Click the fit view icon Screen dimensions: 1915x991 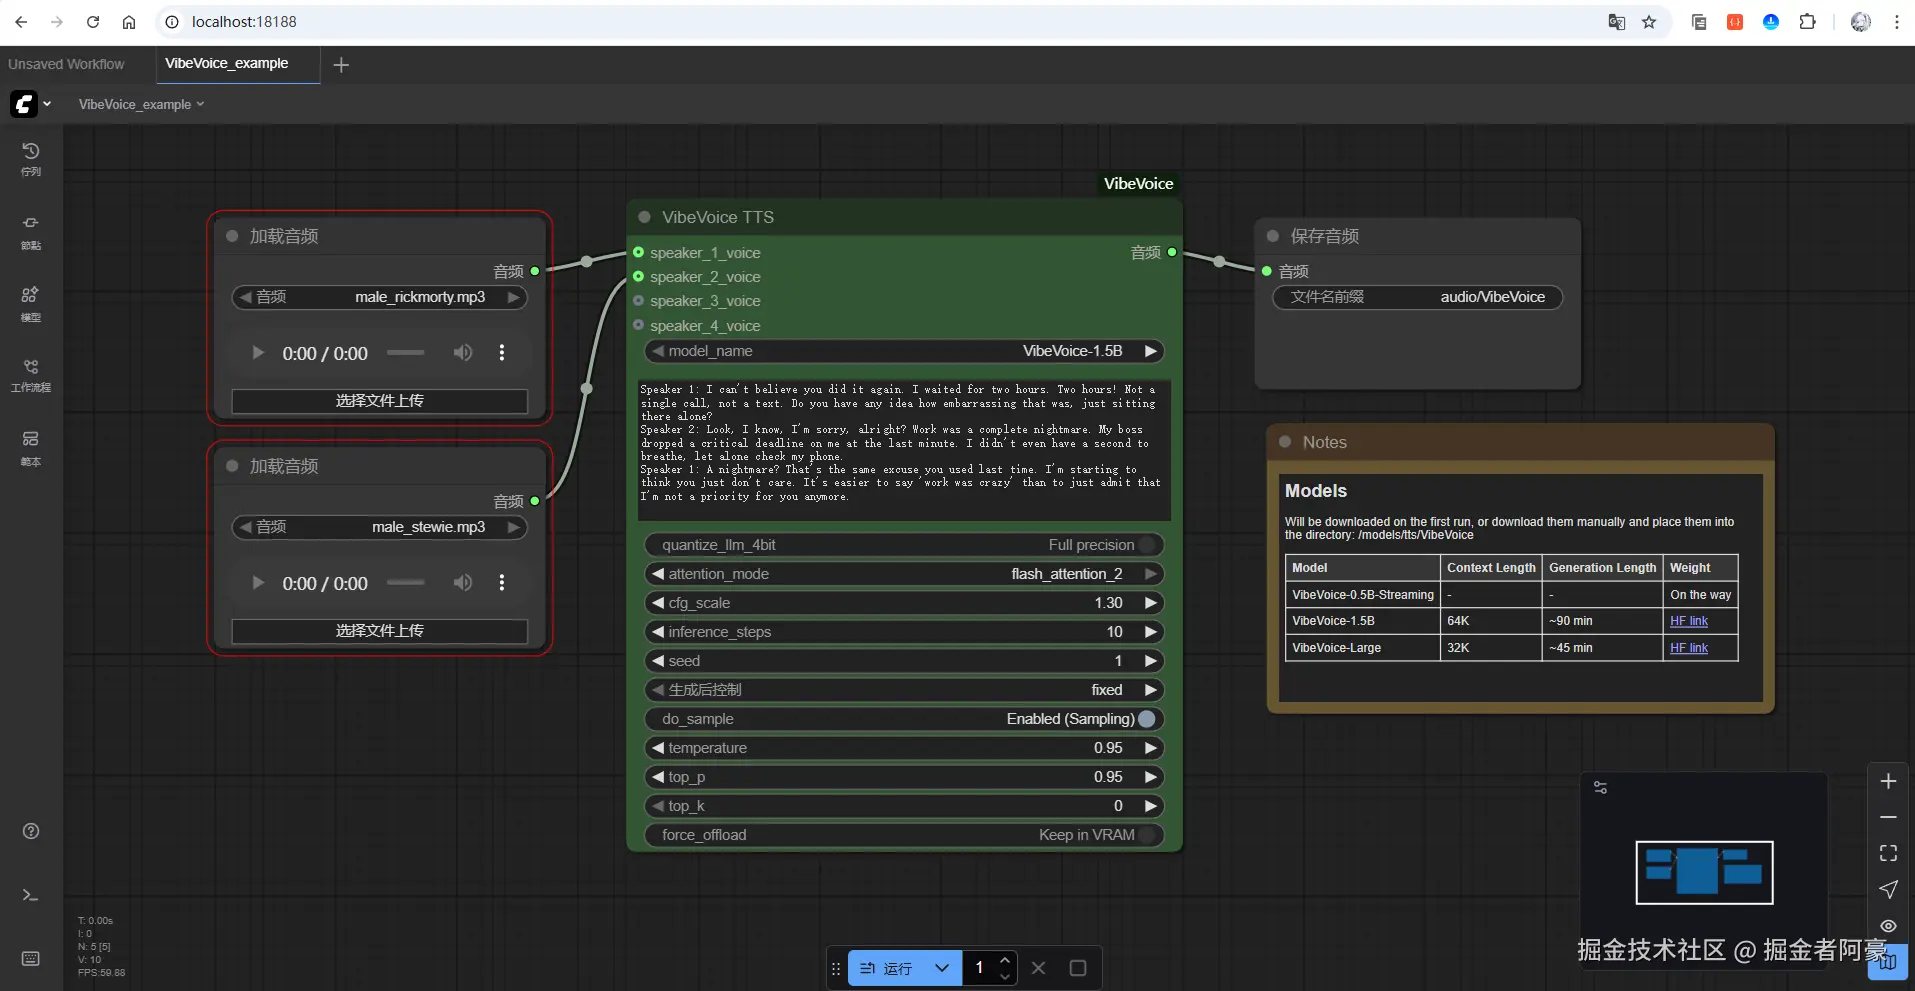[x=1888, y=853]
